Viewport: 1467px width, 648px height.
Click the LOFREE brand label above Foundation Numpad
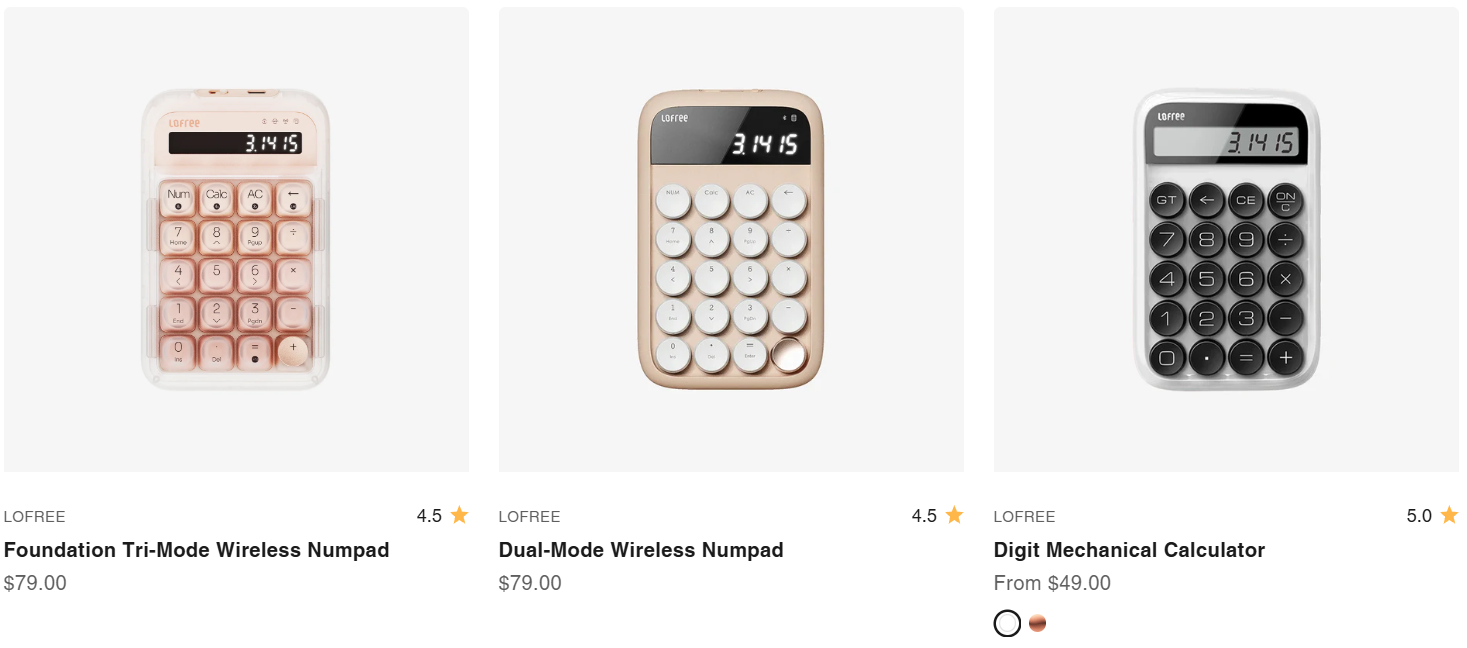[34, 517]
